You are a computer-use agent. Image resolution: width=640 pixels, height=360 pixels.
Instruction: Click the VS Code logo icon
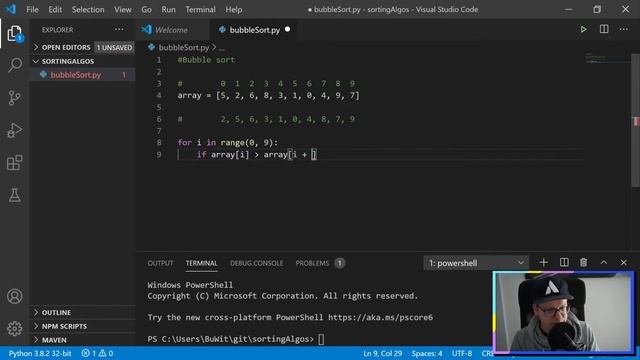coord(11,9)
